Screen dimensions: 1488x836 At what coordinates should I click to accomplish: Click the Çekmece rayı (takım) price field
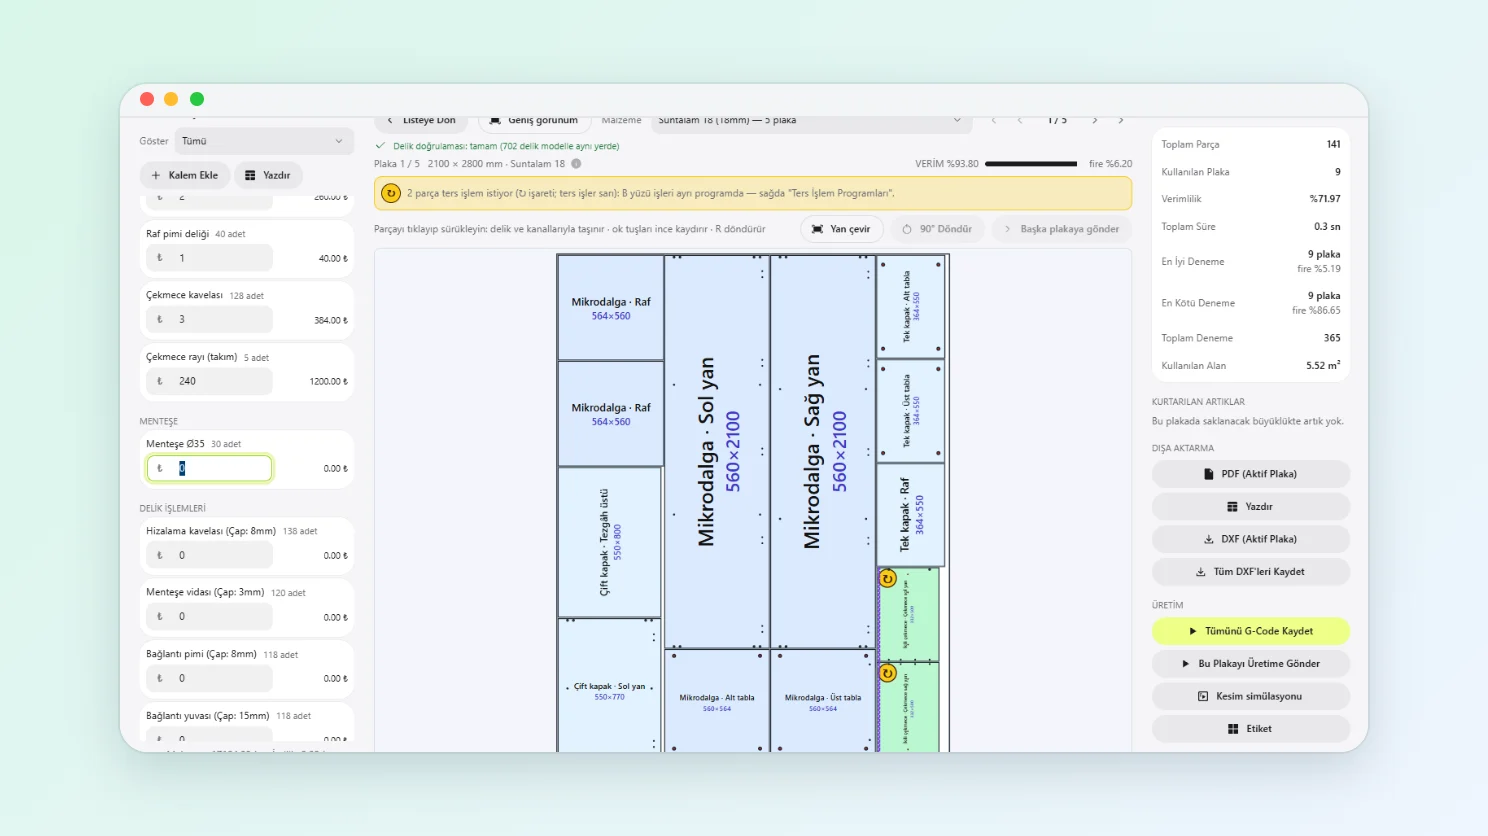pos(209,381)
